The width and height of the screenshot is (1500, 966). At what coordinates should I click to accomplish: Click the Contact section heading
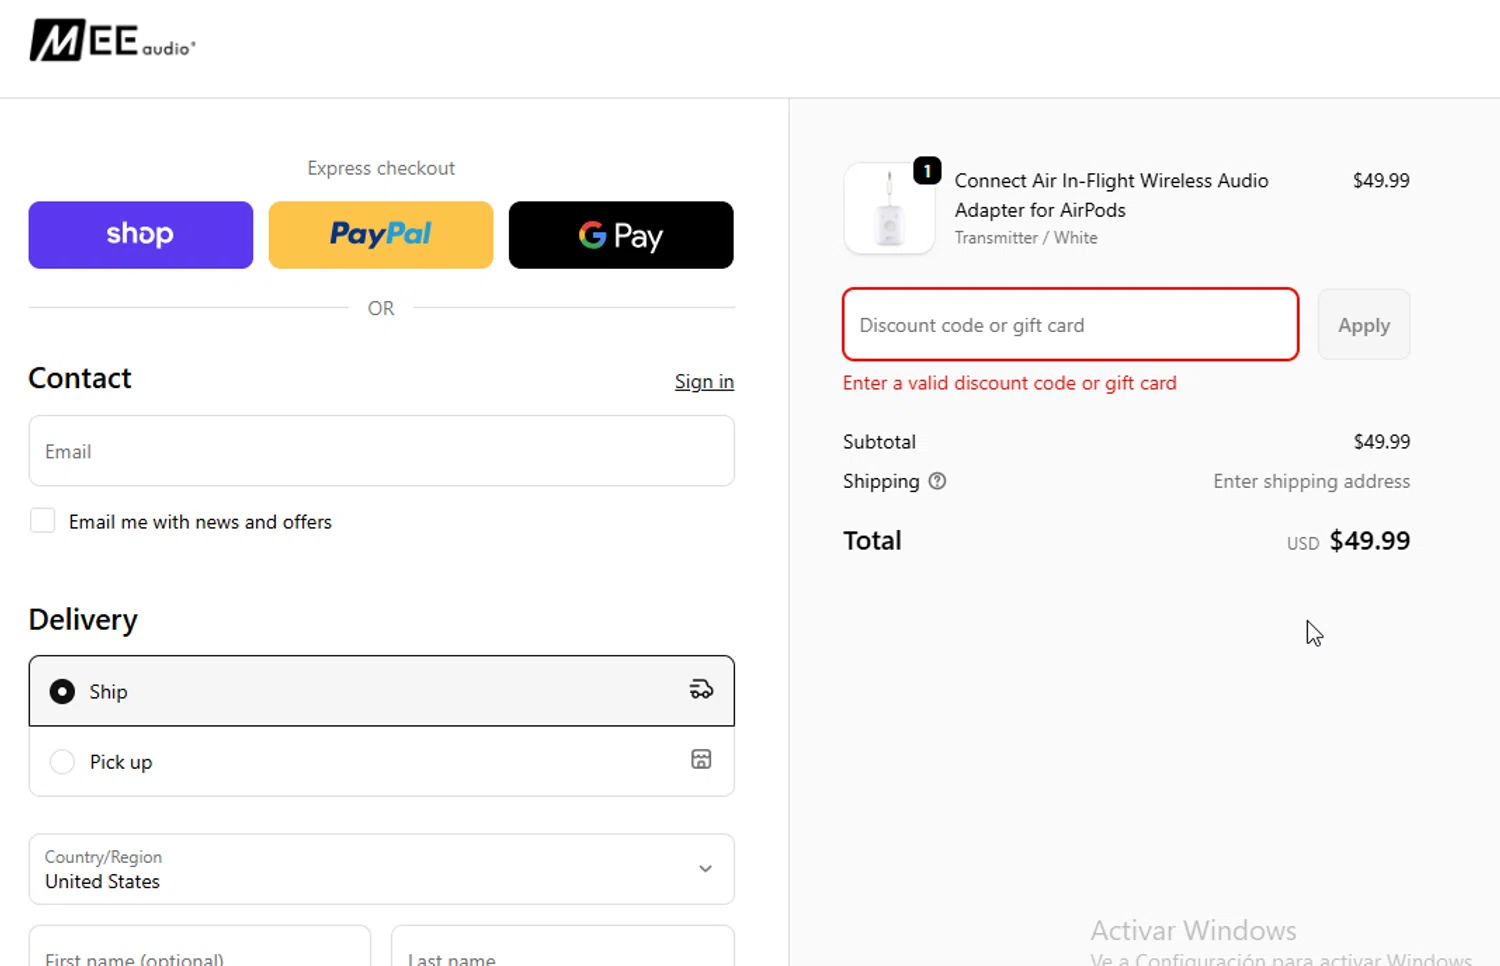[80, 378]
